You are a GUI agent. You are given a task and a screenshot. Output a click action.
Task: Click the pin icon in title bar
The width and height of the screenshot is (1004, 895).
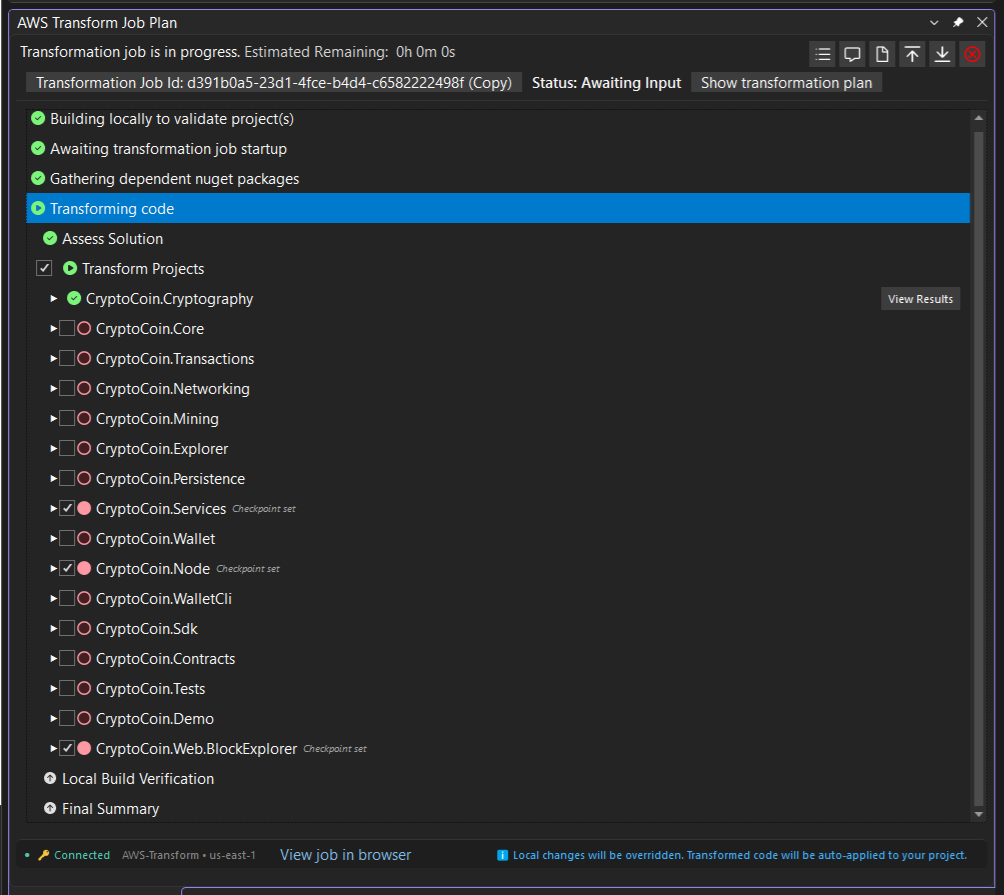coord(958,22)
